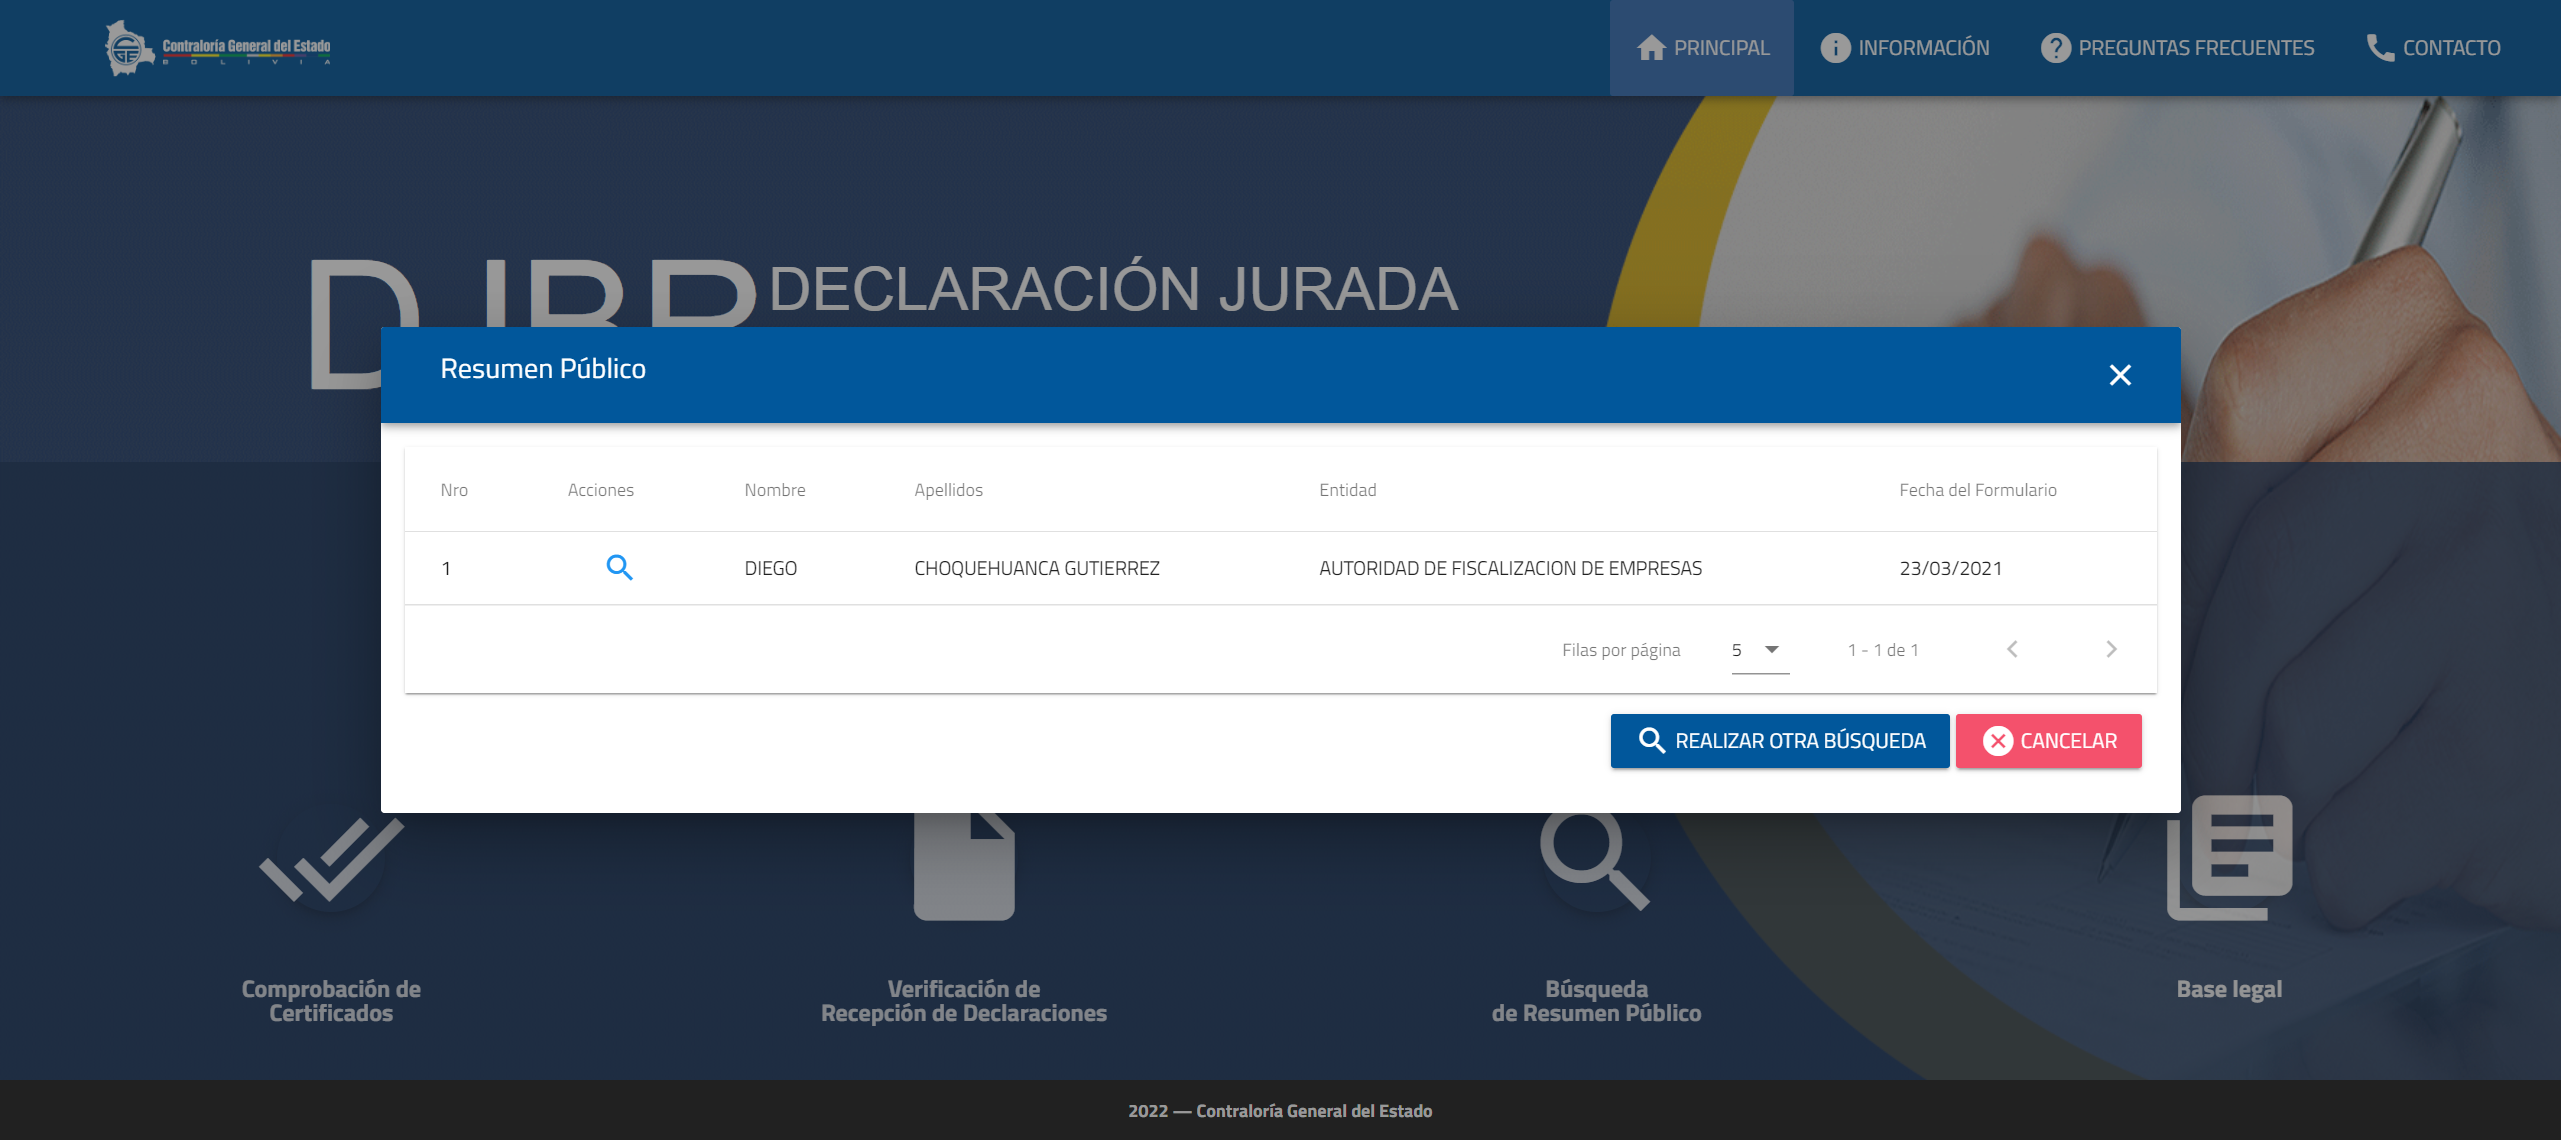Viewport: 2561px width, 1140px height.
Task: Close the Resumen Público dialog with X
Action: point(2120,375)
